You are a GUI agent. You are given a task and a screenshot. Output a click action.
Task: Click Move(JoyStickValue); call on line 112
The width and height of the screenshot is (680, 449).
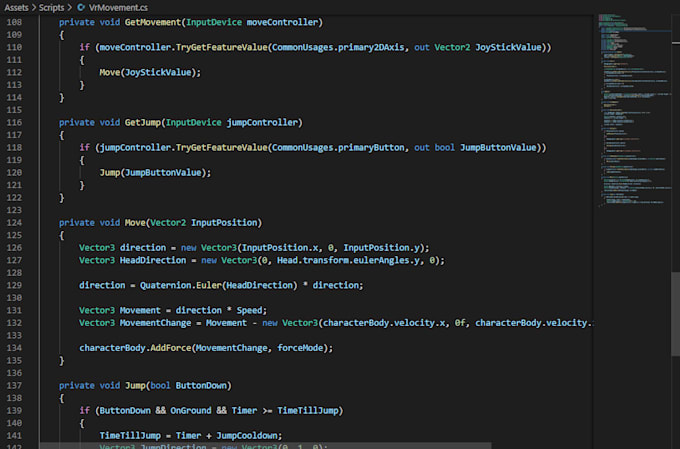(x=150, y=72)
